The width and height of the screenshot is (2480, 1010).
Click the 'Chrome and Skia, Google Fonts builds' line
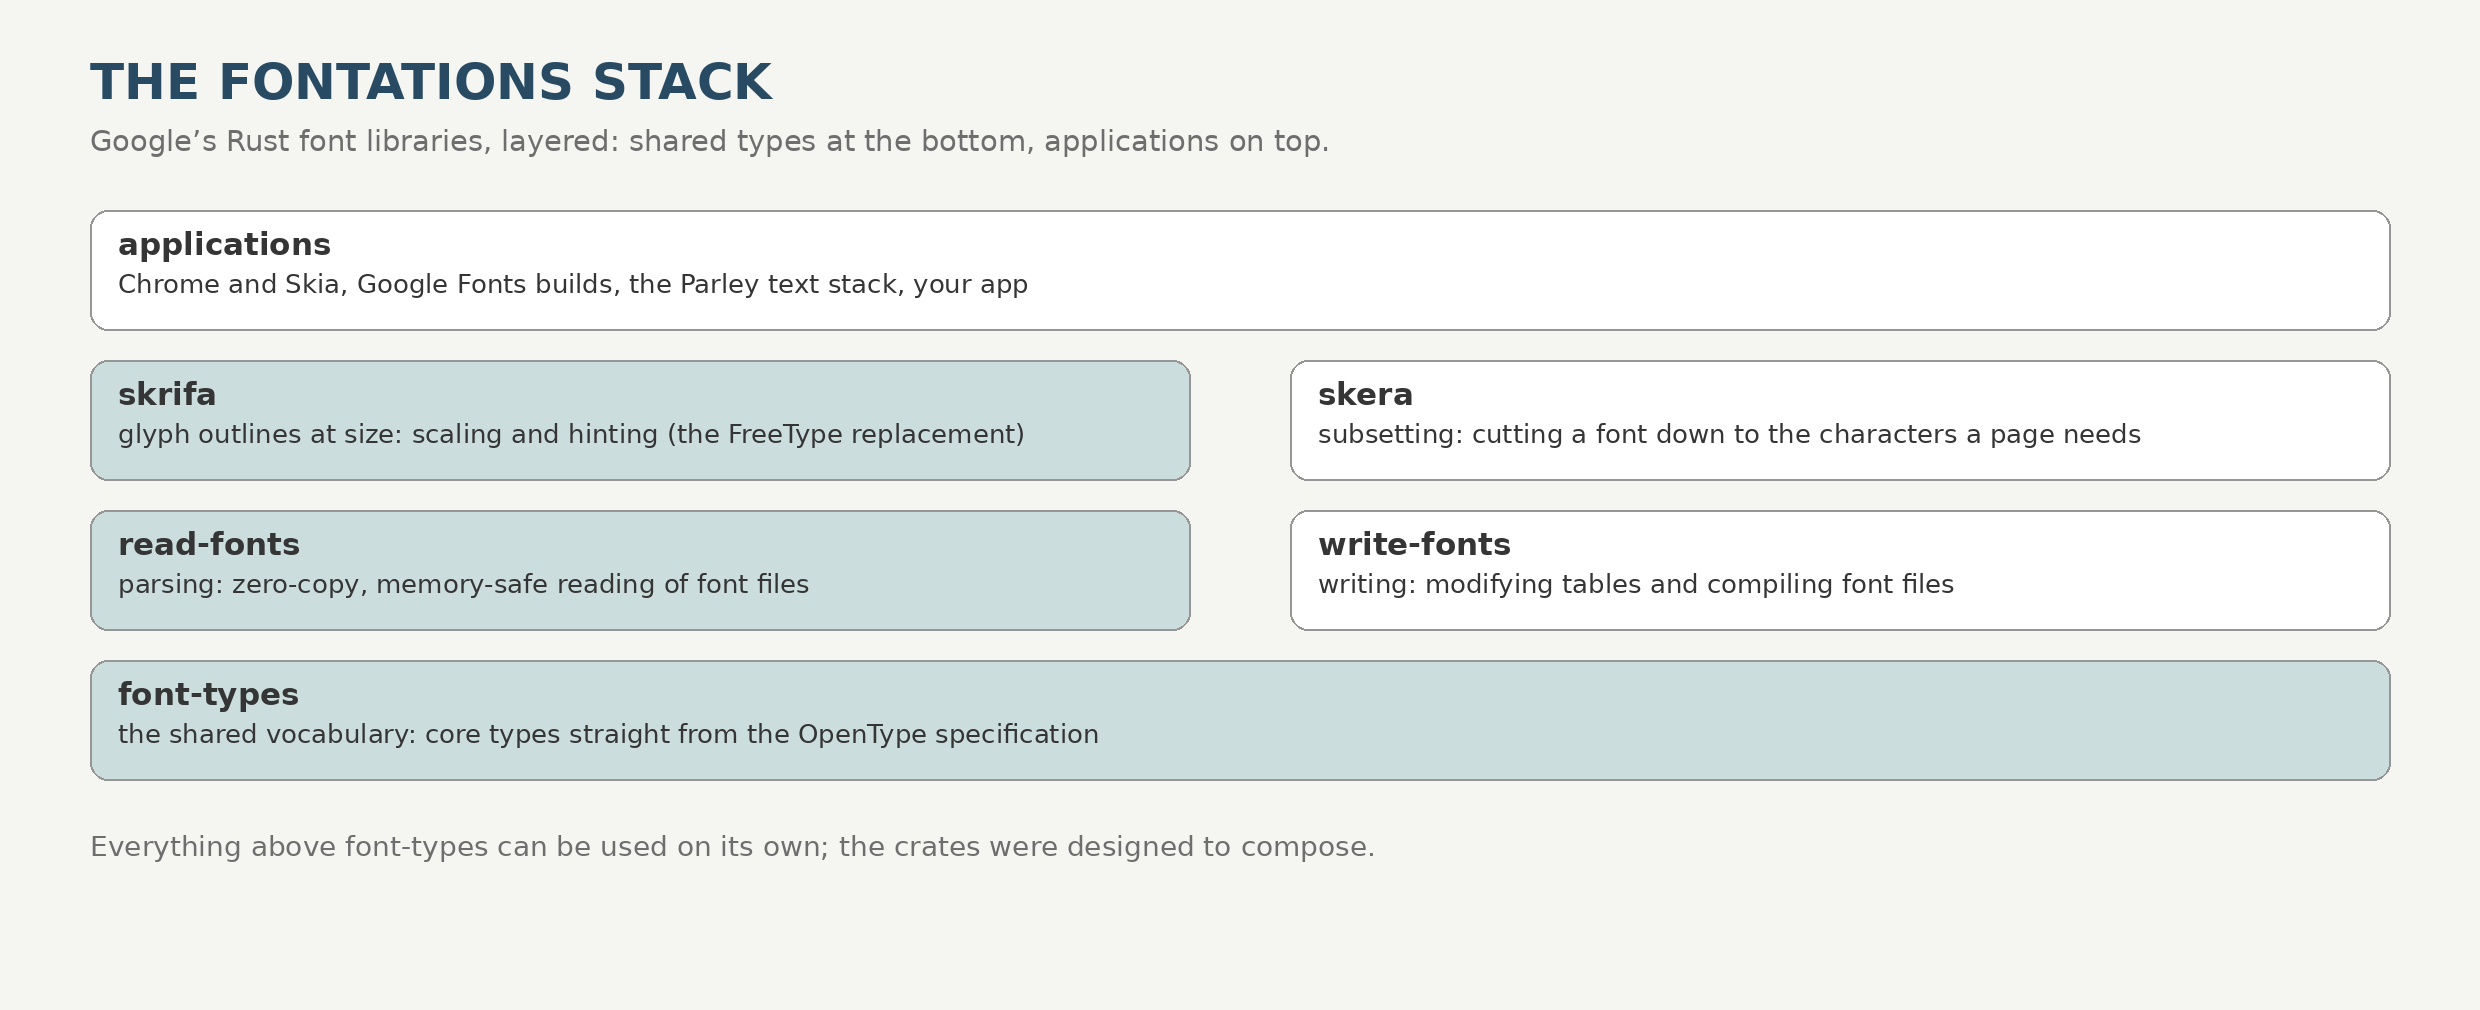tap(573, 284)
